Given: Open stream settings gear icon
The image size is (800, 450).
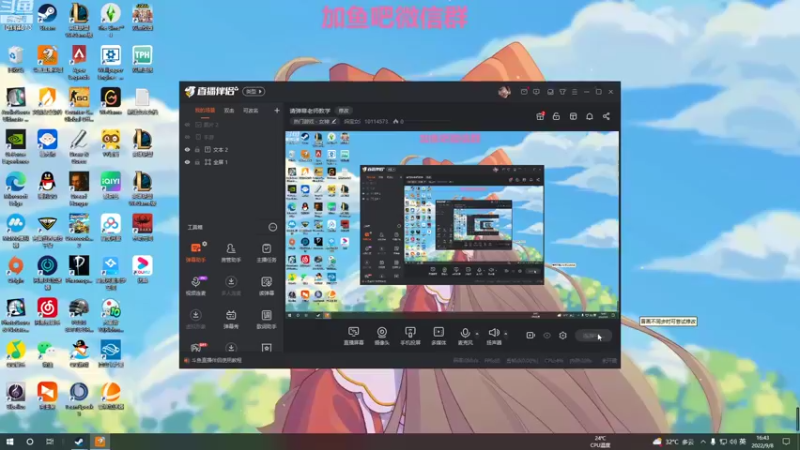Looking at the screenshot, I should [x=563, y=336].
